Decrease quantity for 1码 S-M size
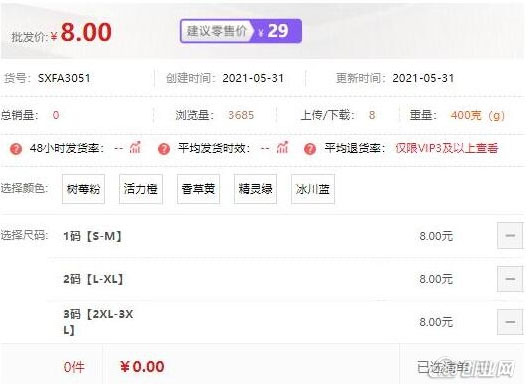The height and width of the screenshot is (384, 530). 510,236
